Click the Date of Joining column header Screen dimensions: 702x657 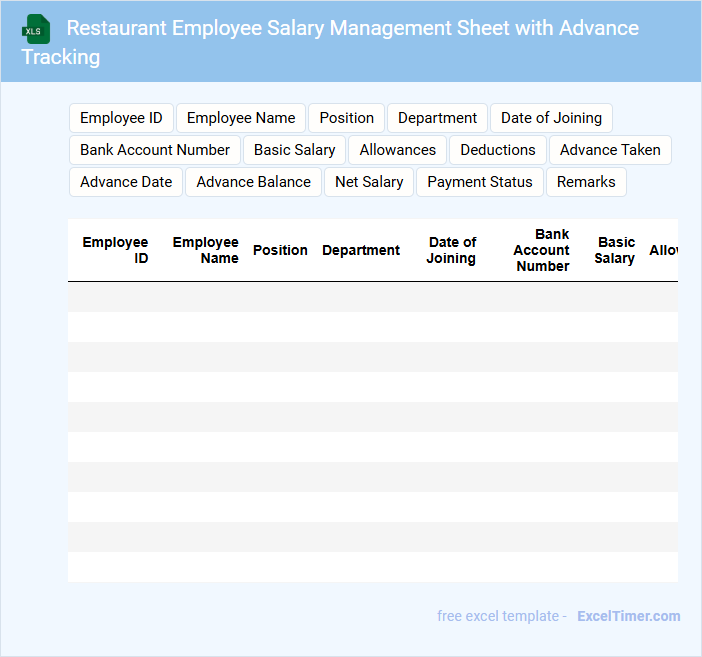tap(451, 250)
